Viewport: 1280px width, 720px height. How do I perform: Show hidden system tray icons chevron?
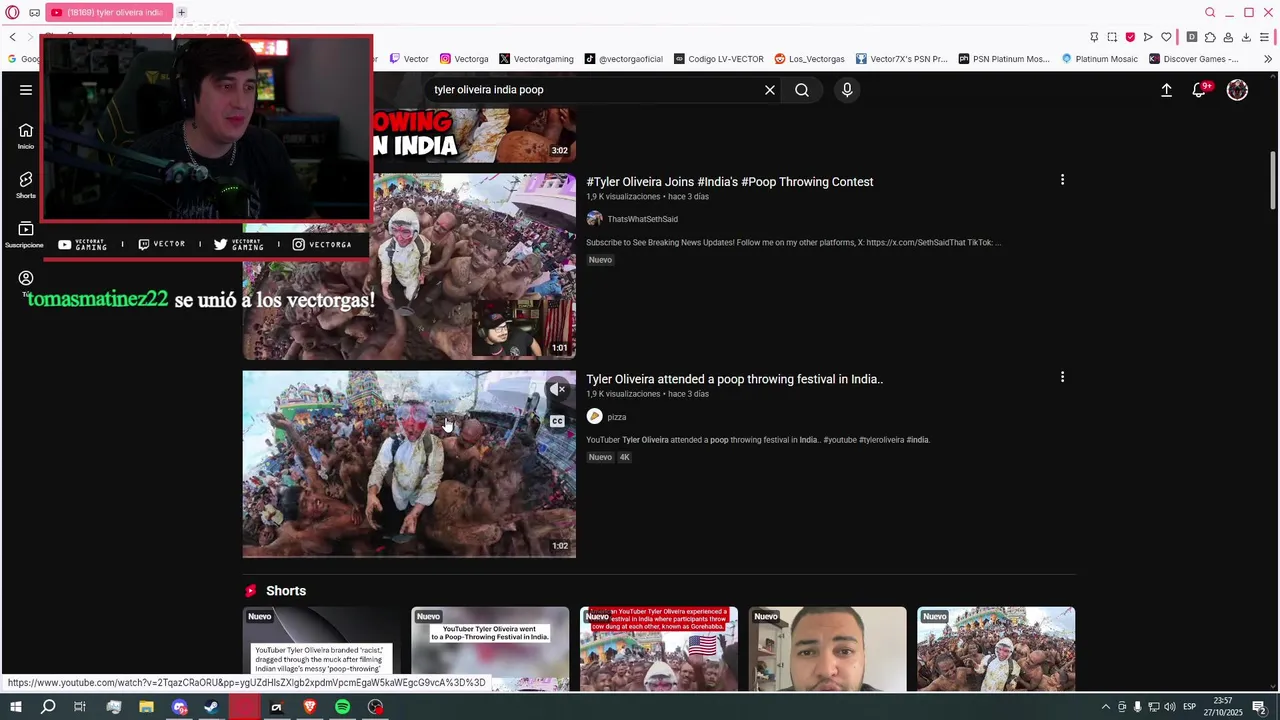pyautogui.click(x=1105, y=707)
